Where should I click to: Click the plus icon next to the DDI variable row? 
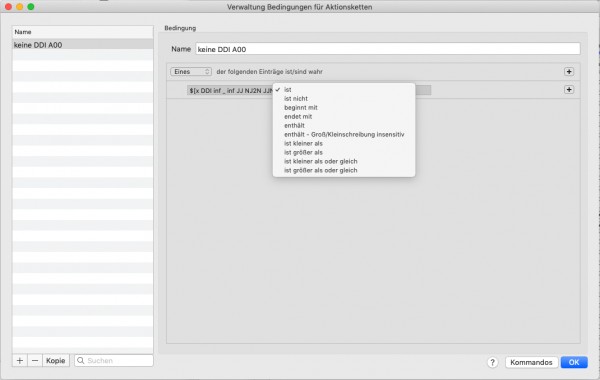click(569, 90)
